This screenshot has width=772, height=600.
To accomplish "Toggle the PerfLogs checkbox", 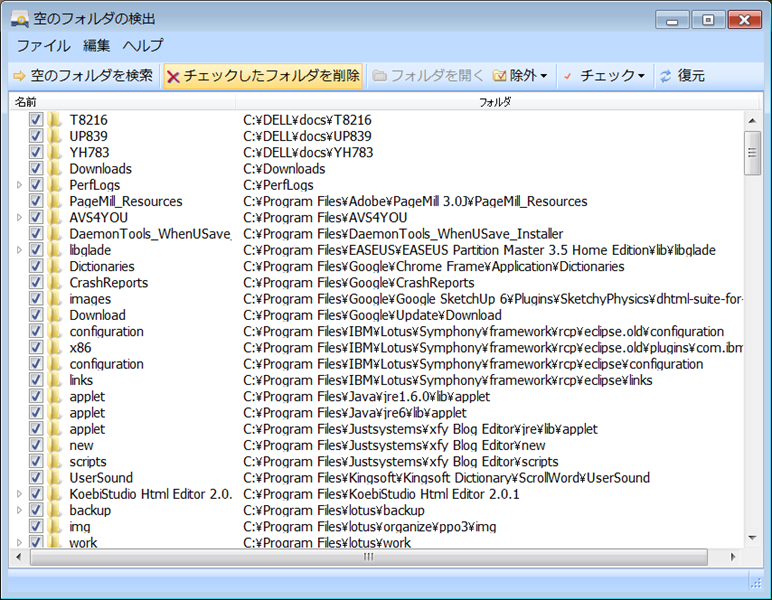I will (x=36, y=185).
